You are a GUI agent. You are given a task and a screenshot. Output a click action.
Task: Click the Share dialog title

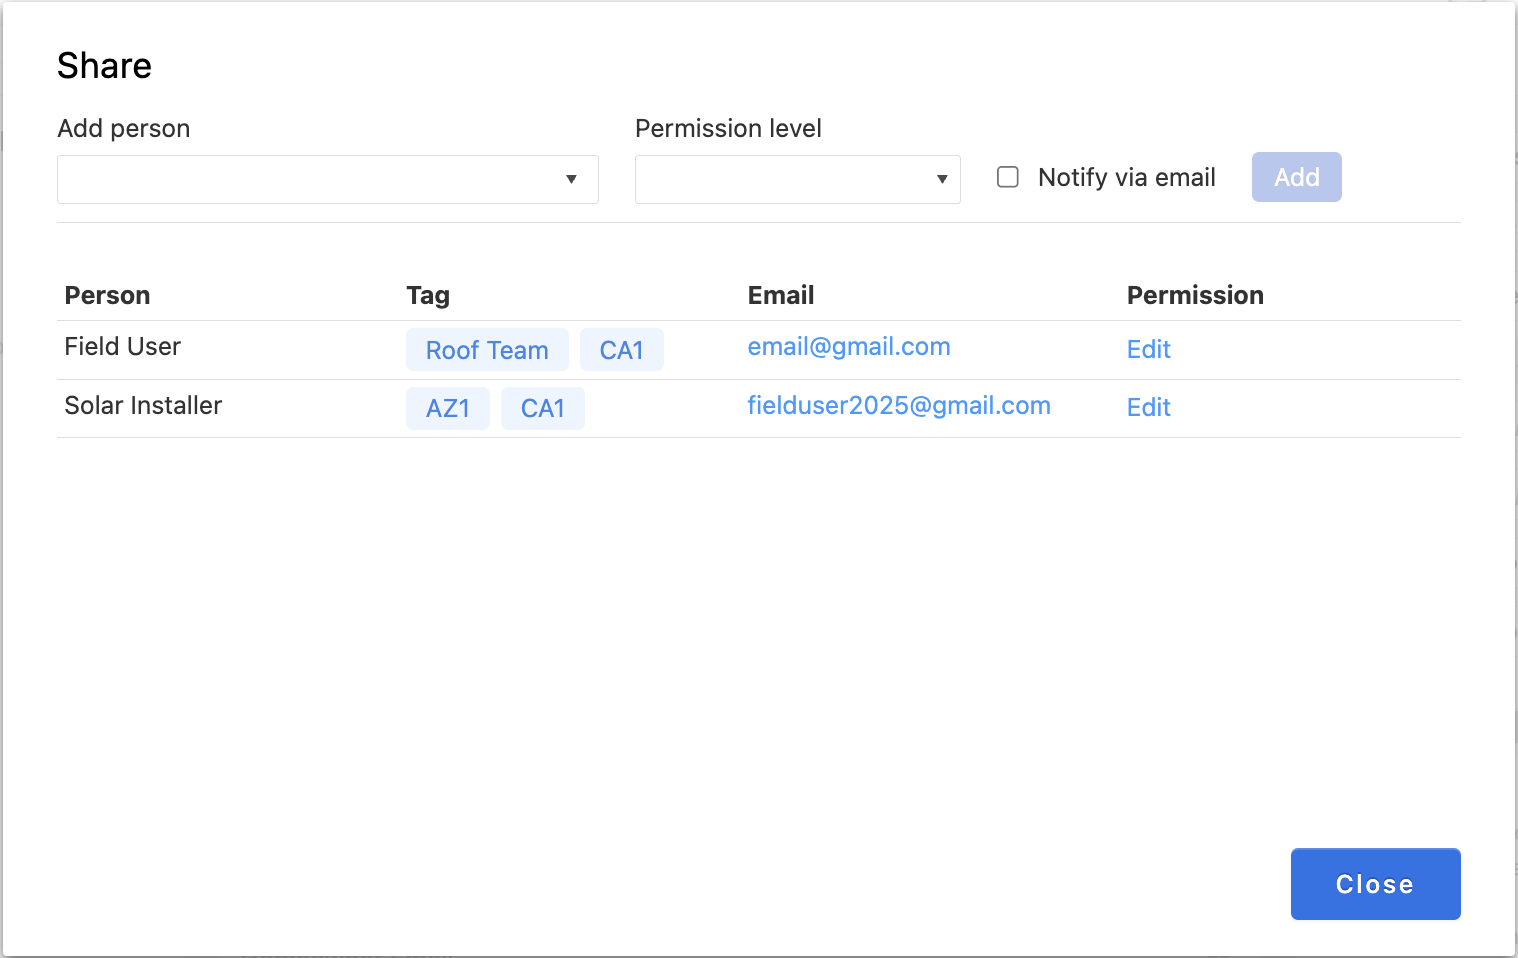coord(104,66)
